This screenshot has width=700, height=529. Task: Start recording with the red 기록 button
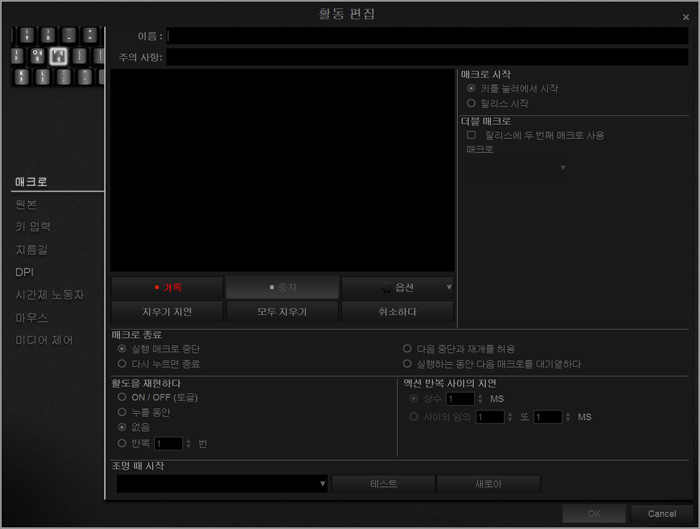pos(167,288)
